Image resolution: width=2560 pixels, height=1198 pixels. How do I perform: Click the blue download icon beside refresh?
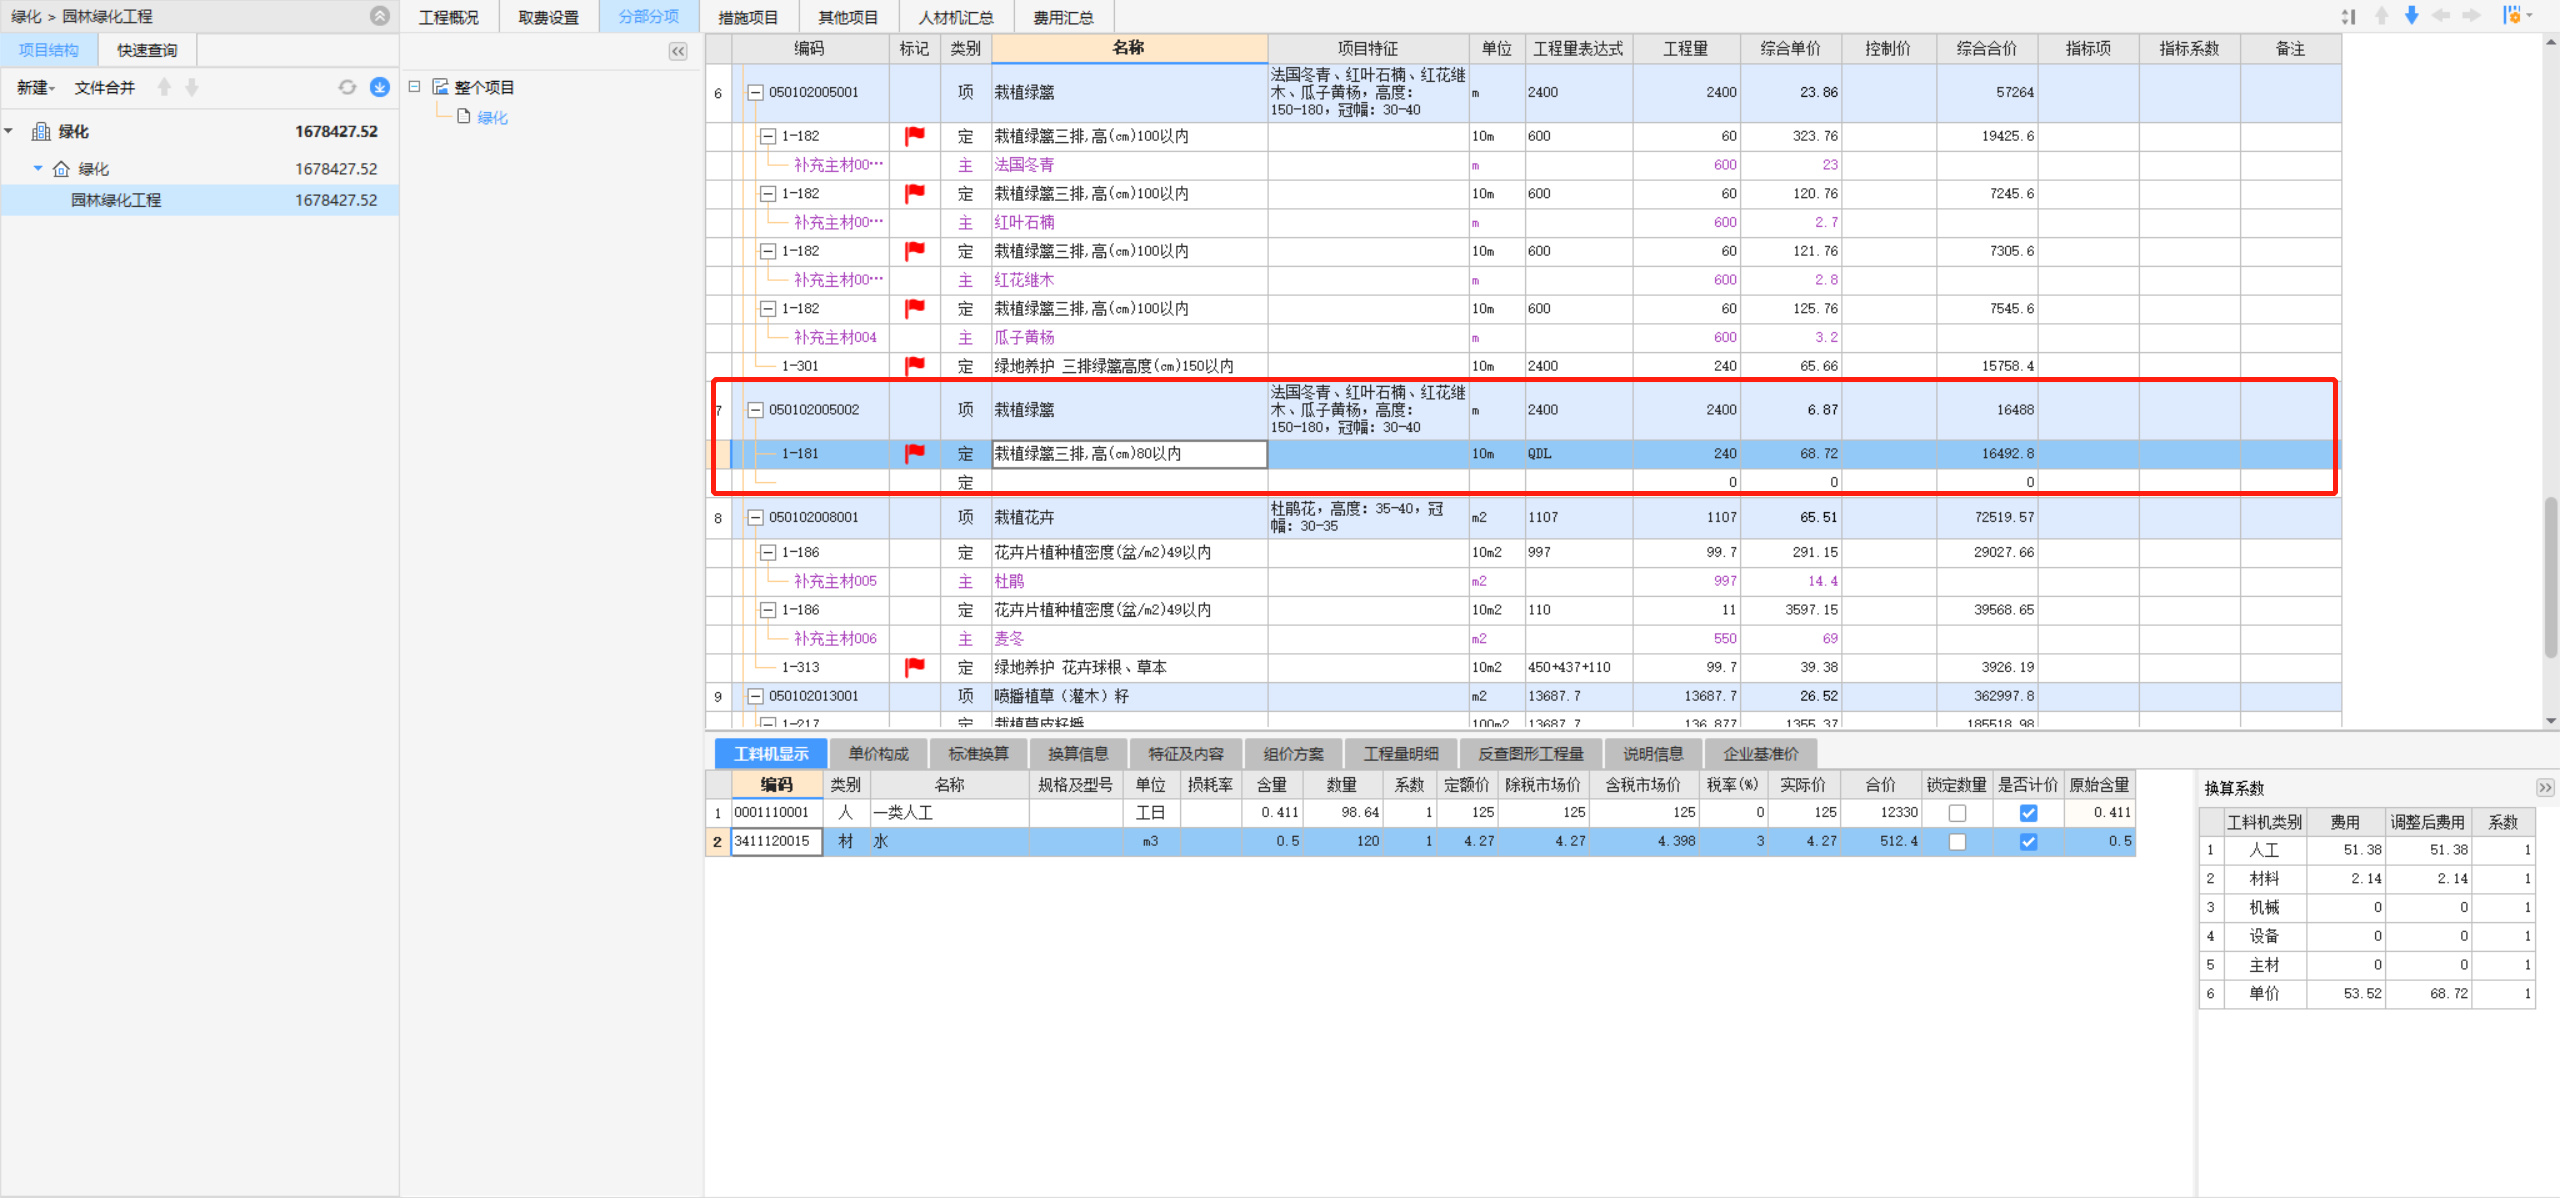tap(380, 88)
